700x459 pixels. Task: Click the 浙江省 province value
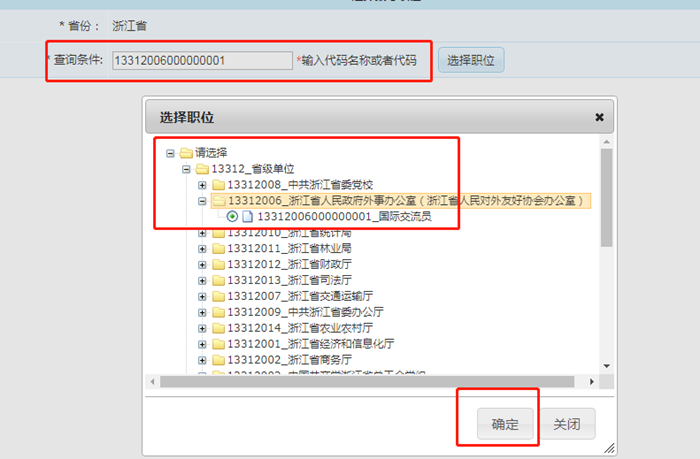(x=129, y=26)
